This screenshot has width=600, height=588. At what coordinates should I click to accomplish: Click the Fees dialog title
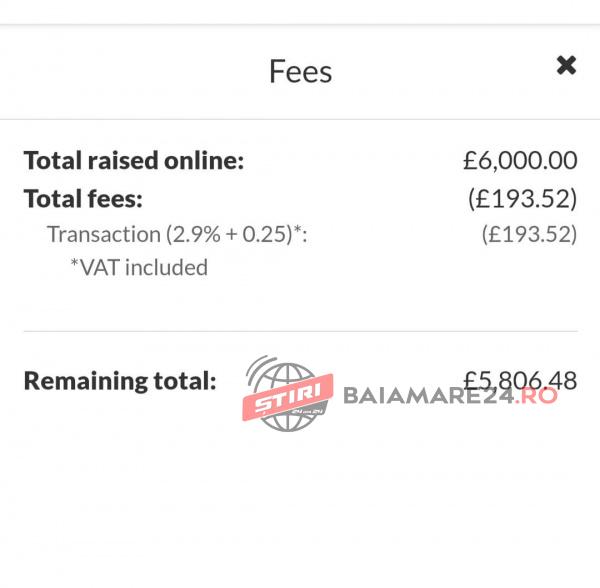[300, 72]
